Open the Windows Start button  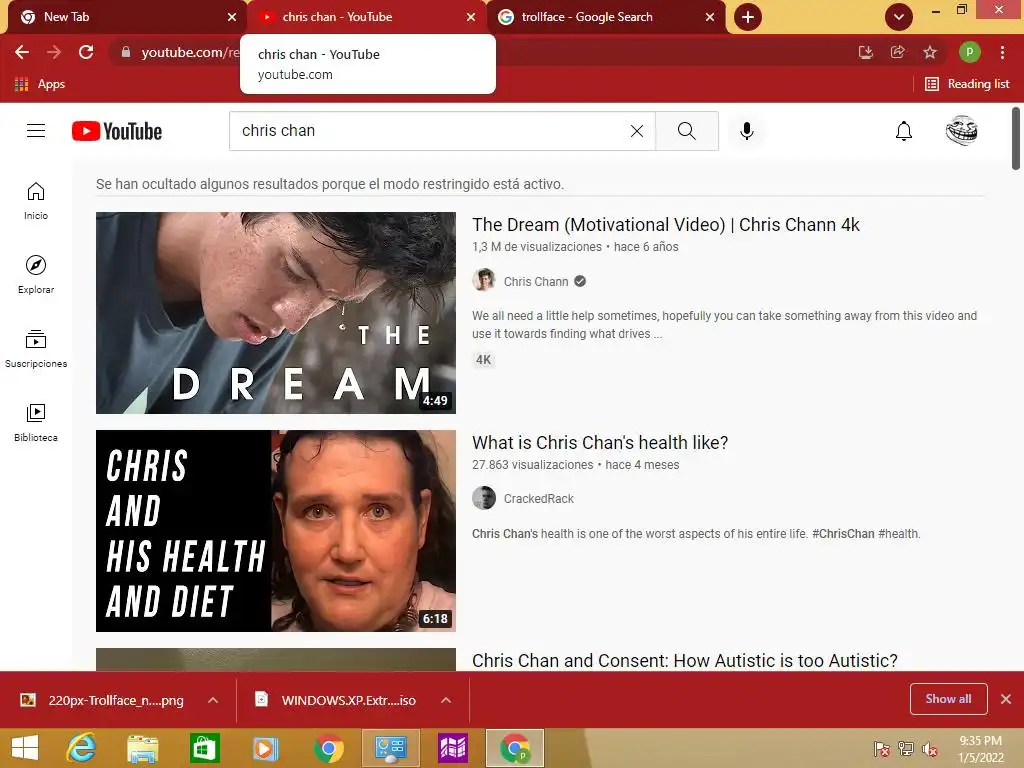pyautogui.click(x=25, y=748)
